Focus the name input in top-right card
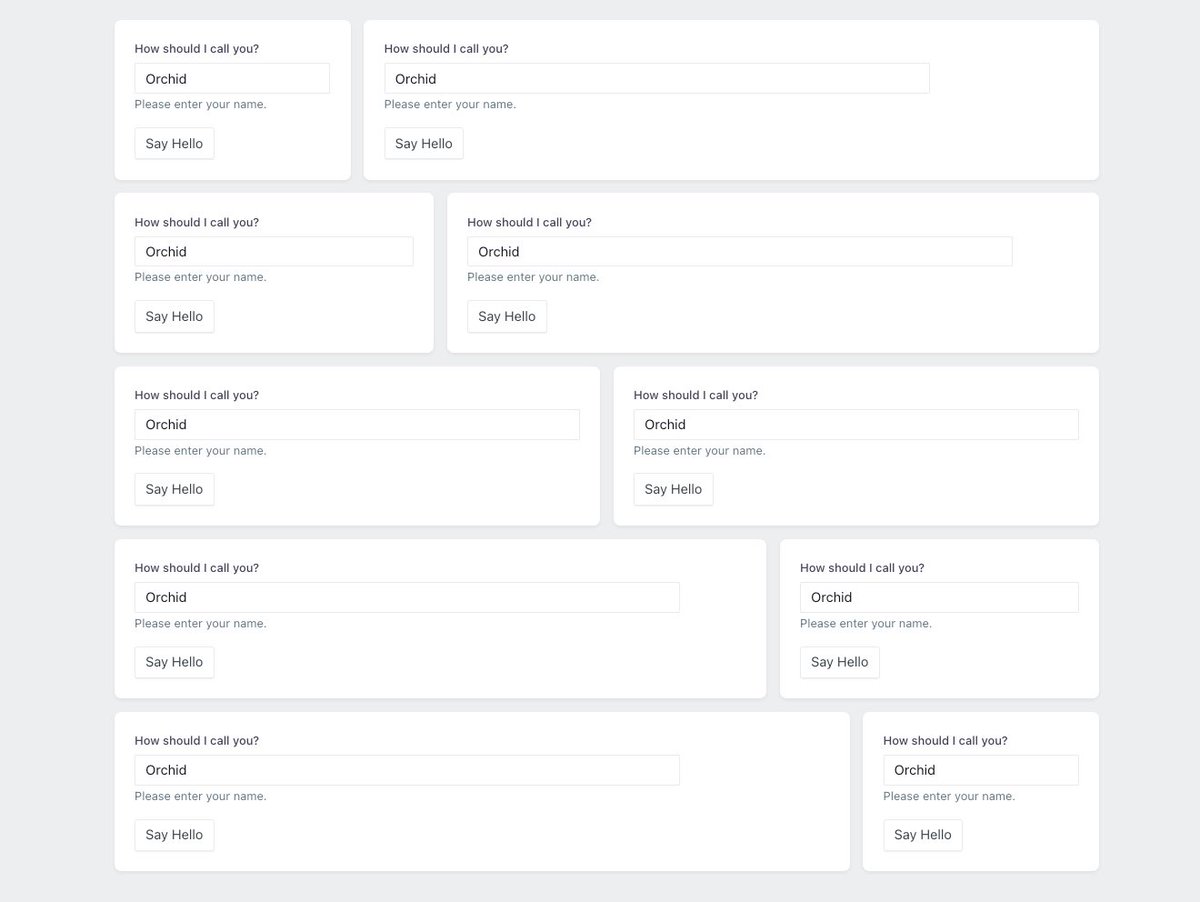1200x902 pixels. (657, 78)
